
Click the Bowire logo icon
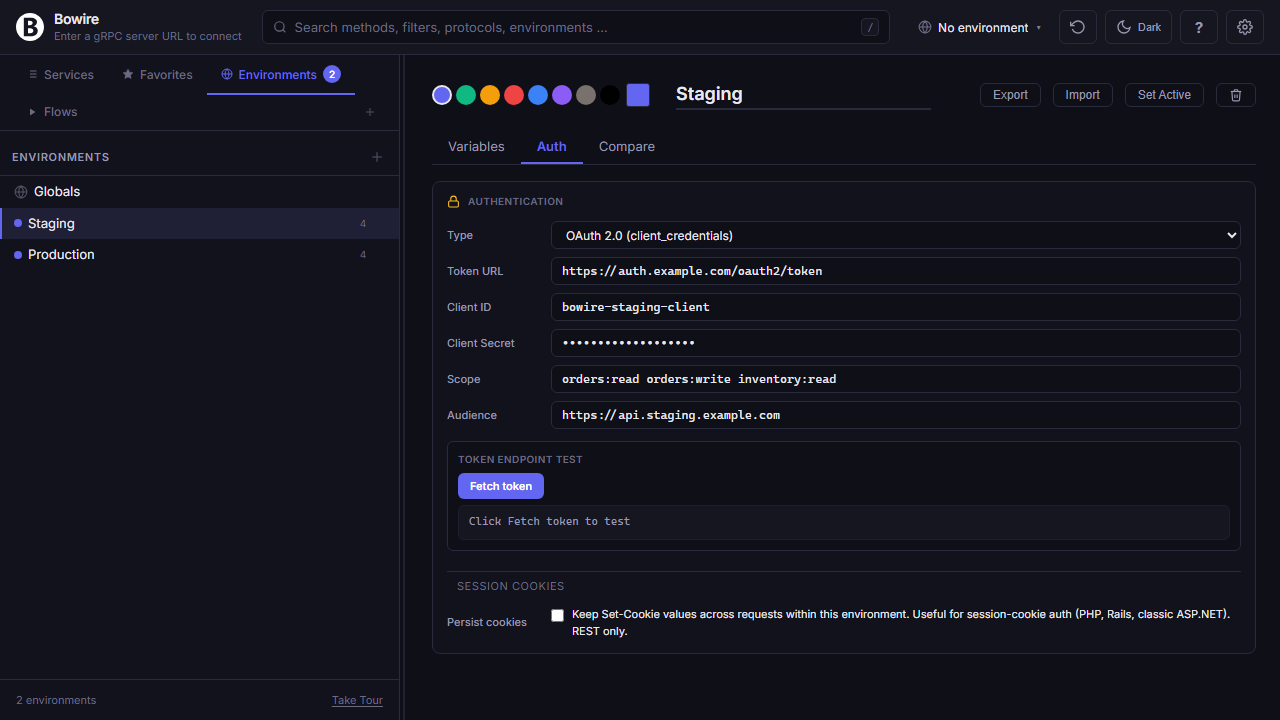tap(30, 28)
